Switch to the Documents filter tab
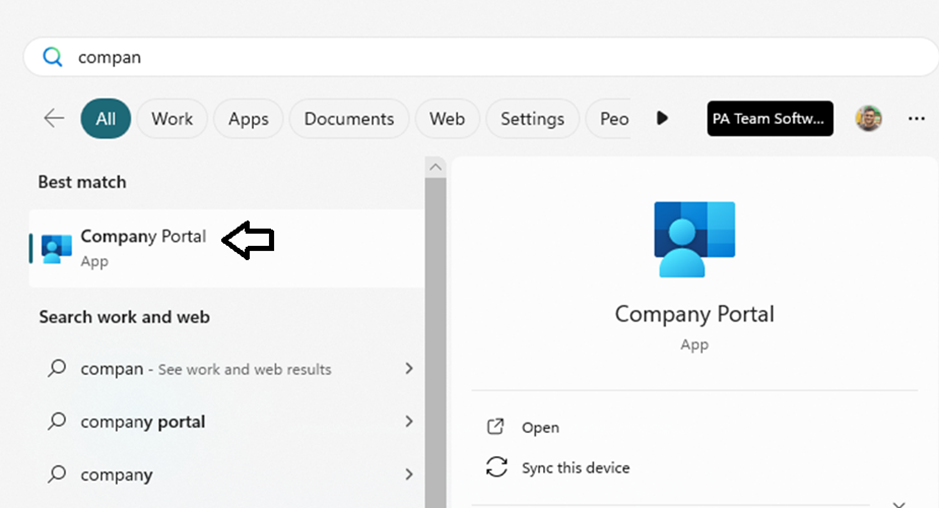939x508 pixels. (349, 118)
